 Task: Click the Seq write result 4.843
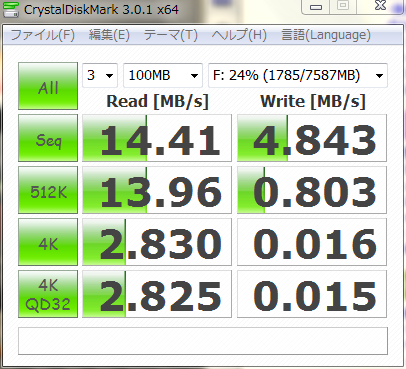pos(312,138)
